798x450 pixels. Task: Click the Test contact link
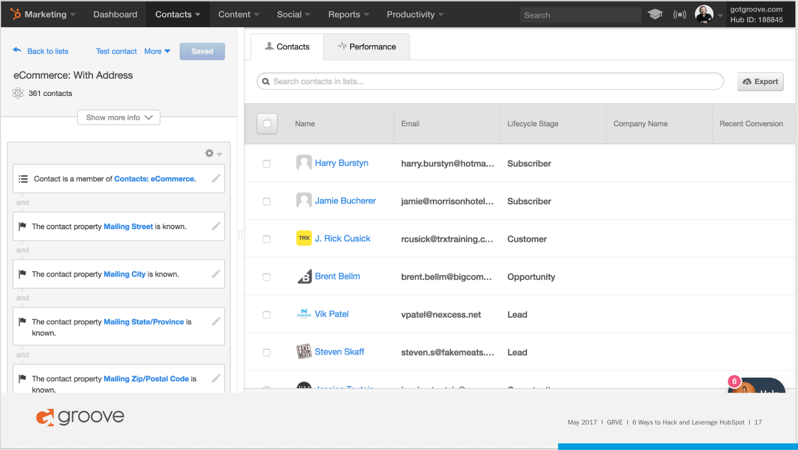pos(116,51)
